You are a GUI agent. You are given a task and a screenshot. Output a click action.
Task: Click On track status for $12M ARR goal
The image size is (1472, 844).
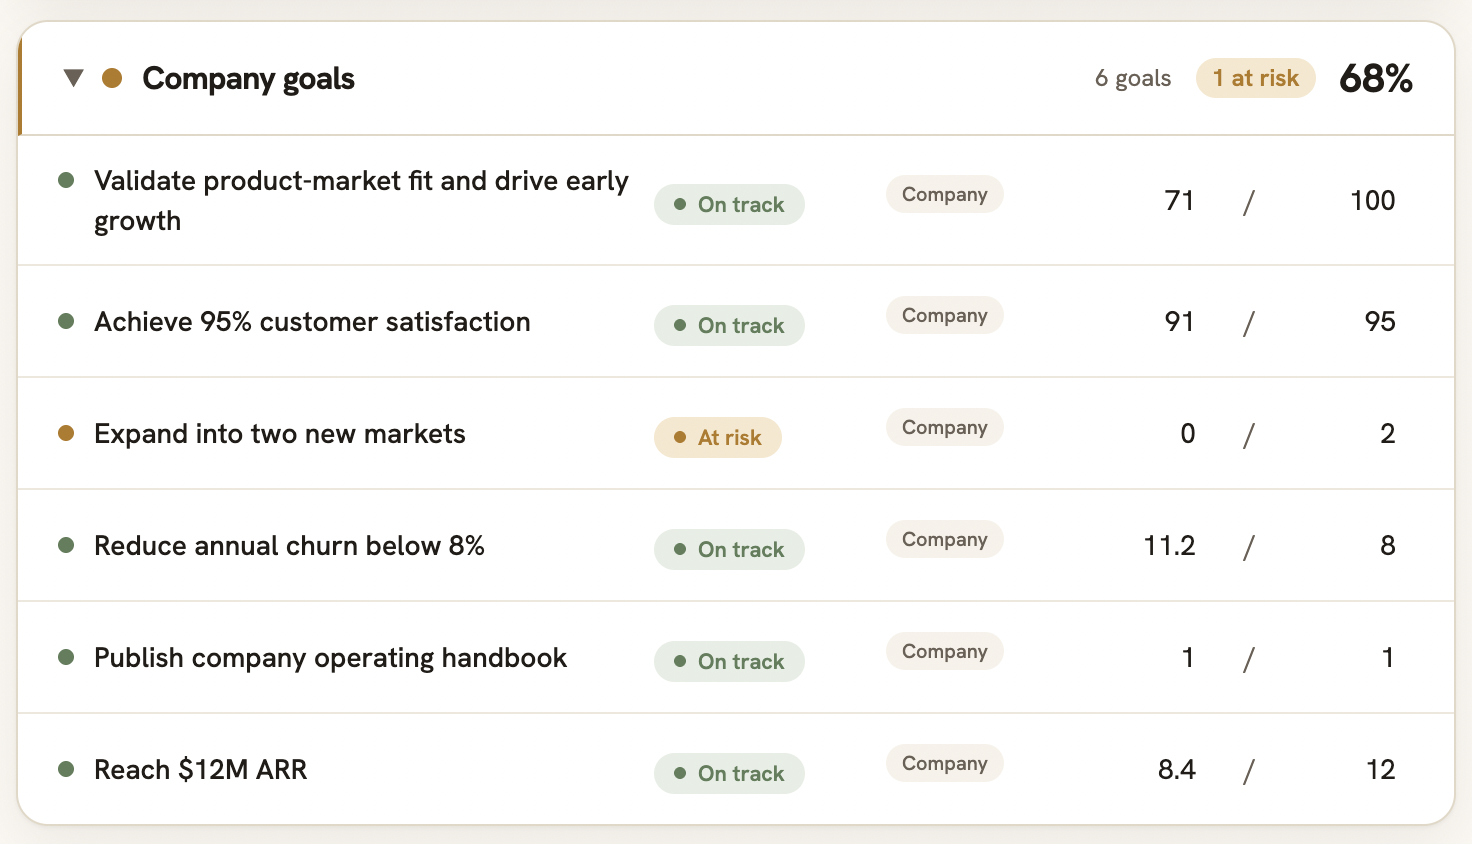click(x=729, y=773)
